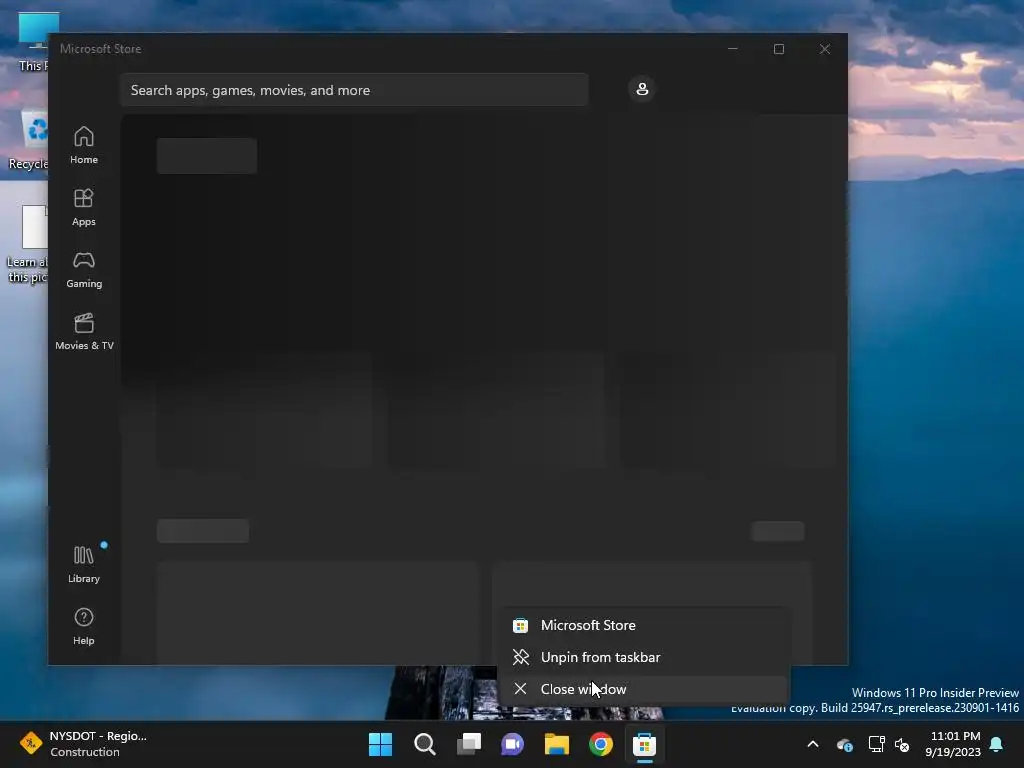The height and width of the screenshot is (768, 1024).
Task: Go to the Gaming section
Action: [84, 270]
